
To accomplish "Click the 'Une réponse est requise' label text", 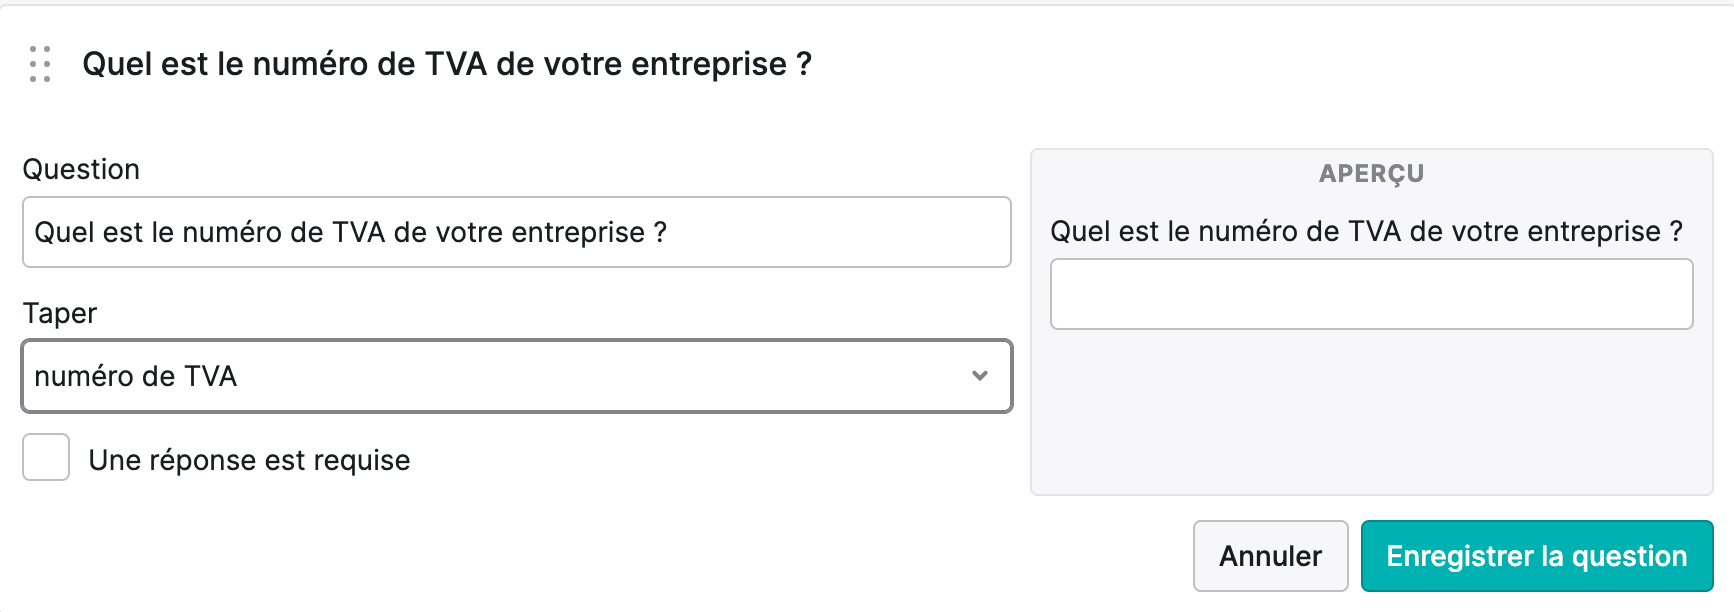I will [249, 460].
